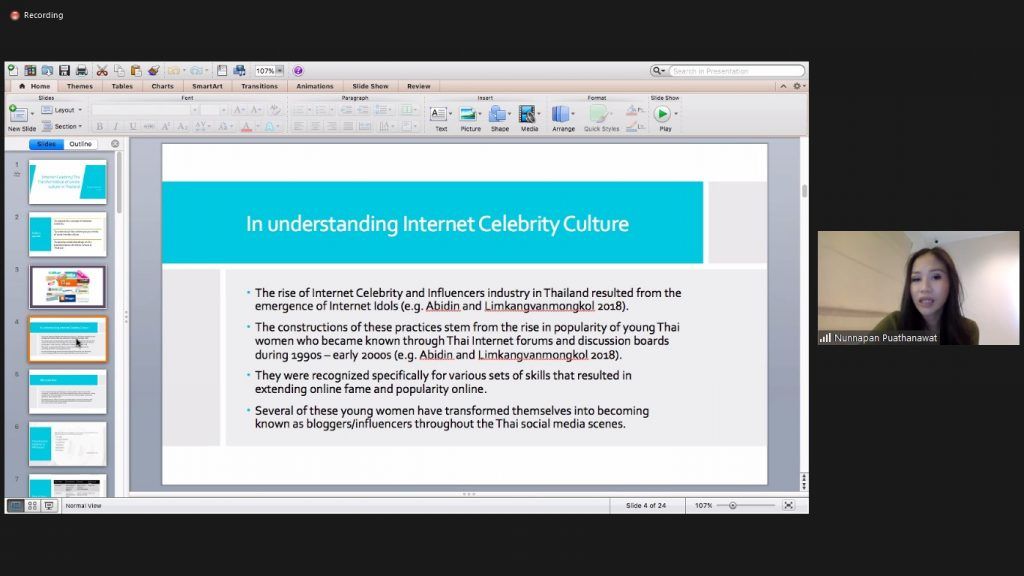This screenshot has width=1024, height=576.
Task: Click the Save icon in the toolbar
Action: coord(64,71)
